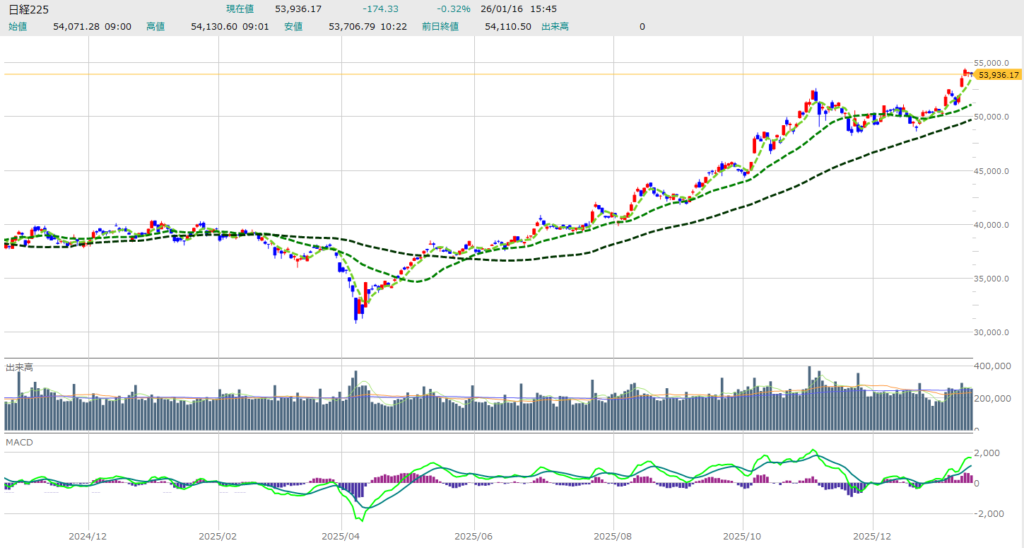Click the 現在値 label in the header

coord(240,9)
